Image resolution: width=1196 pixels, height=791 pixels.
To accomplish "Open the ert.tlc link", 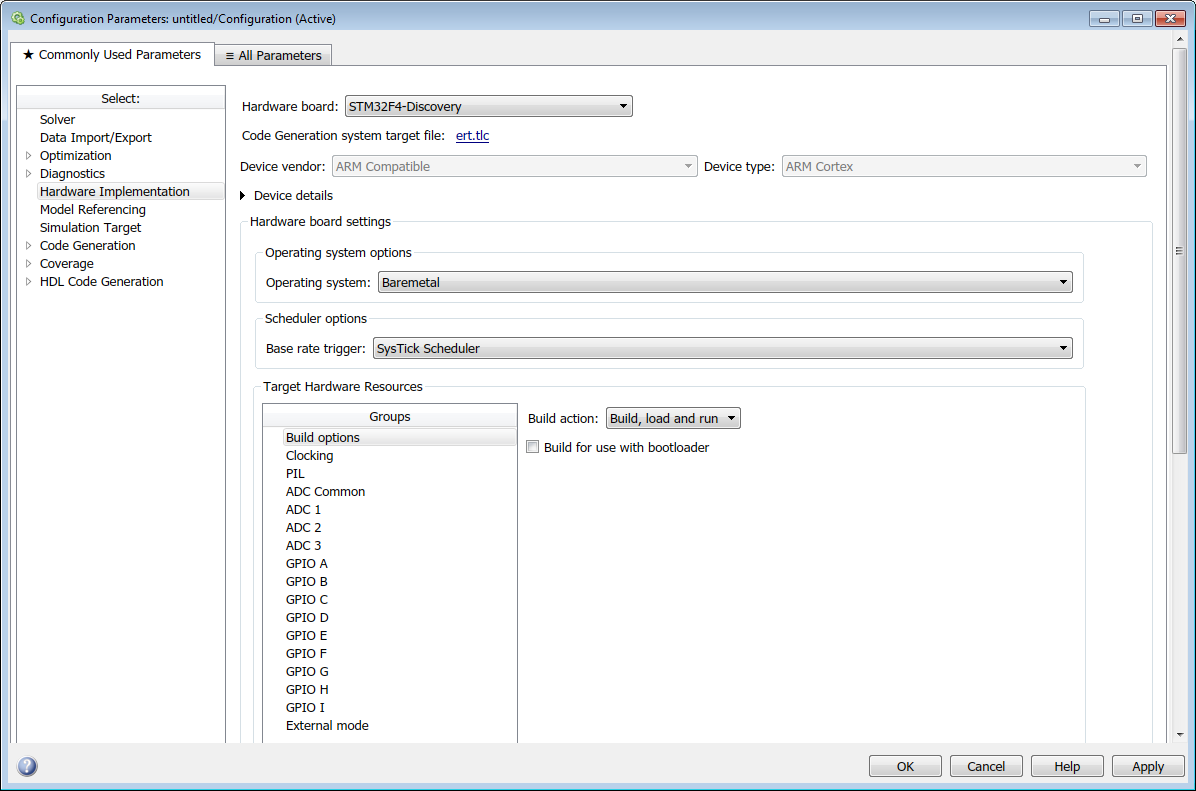I will [472, 135].
